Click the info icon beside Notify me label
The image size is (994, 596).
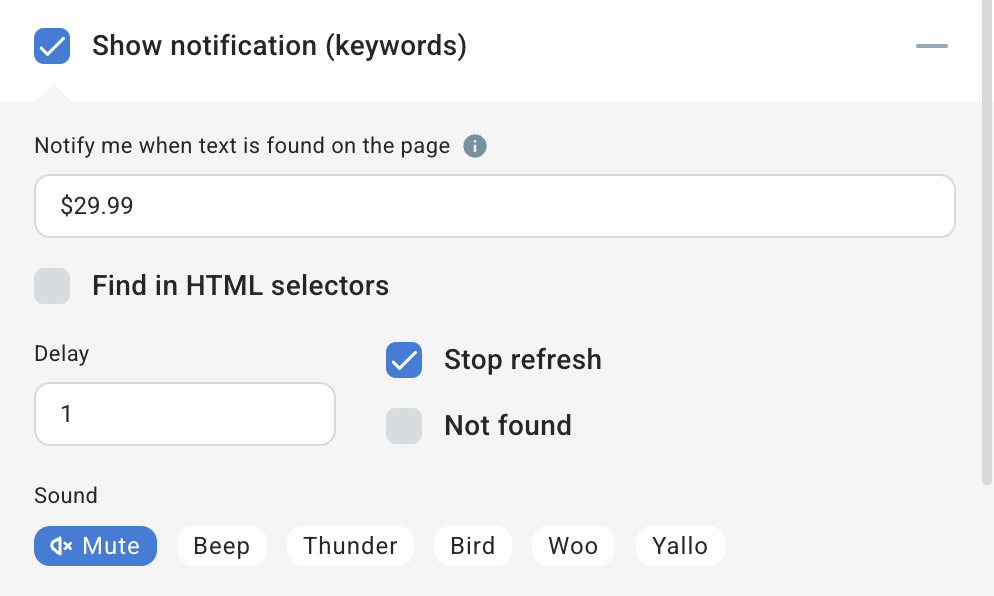[475, 146]
